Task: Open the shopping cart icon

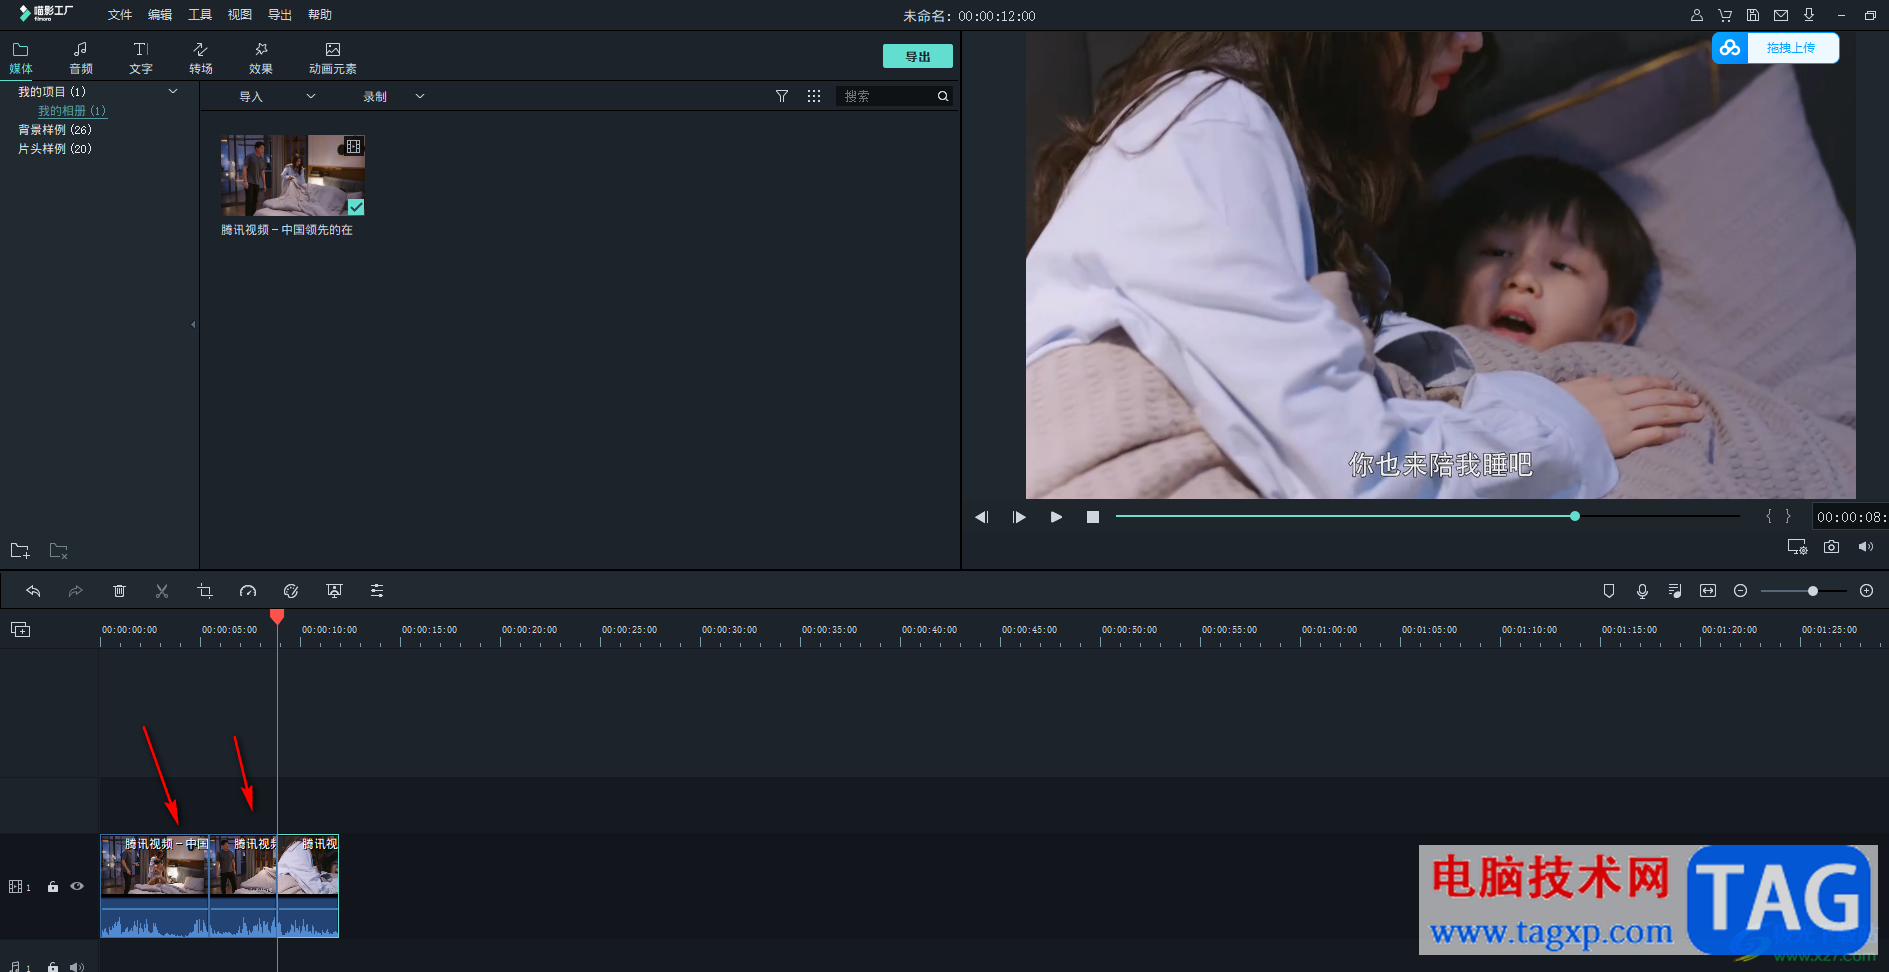Action: tap(1725, 15)
